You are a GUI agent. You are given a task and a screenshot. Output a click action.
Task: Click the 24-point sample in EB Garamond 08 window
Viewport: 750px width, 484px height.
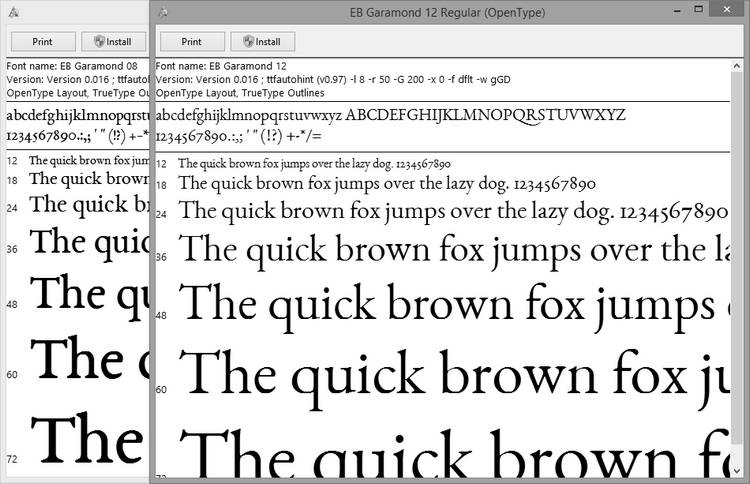click(89, 205)
